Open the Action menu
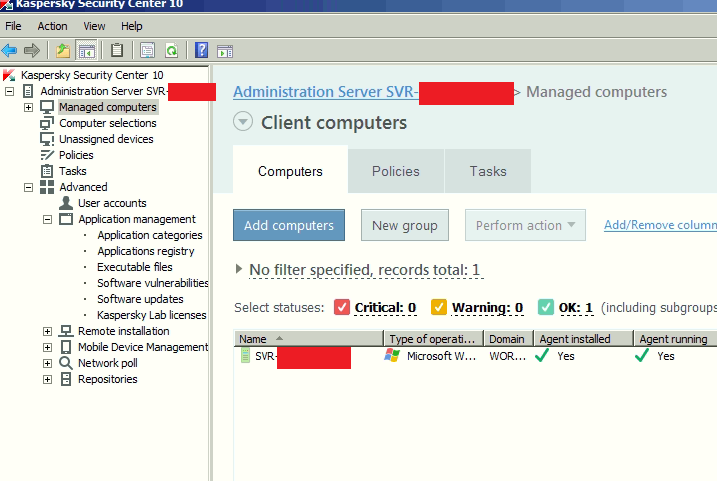 point(52,26)
